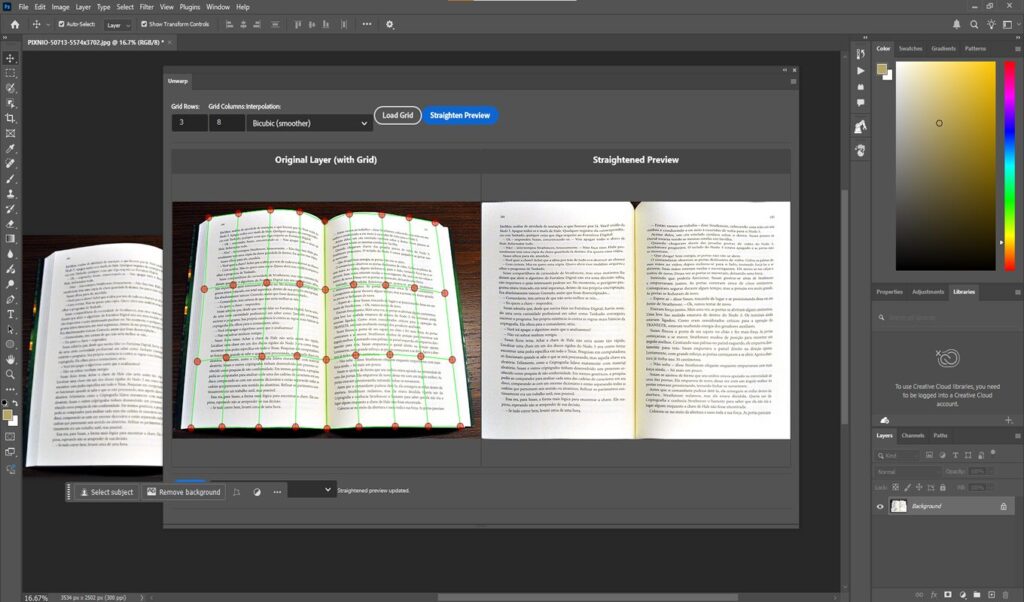
Task: Open the Bicubic (smoother) interpolation dropdown
Action: (308, 123)
